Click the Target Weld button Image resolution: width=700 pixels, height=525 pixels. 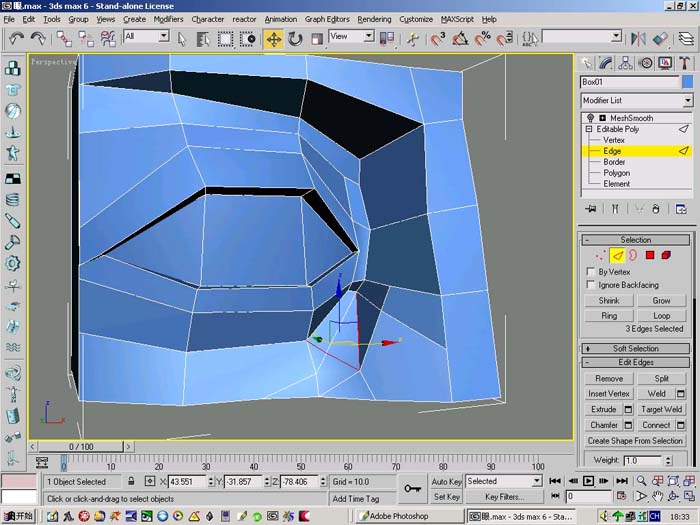661,409
